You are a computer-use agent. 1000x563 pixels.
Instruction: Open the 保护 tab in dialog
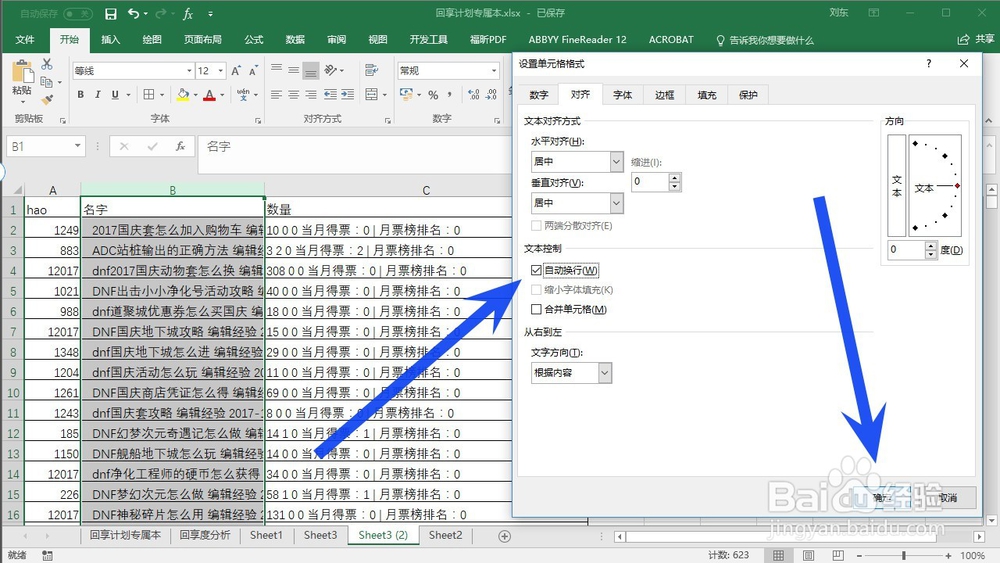pyautogui.click(x=748, y=95)
